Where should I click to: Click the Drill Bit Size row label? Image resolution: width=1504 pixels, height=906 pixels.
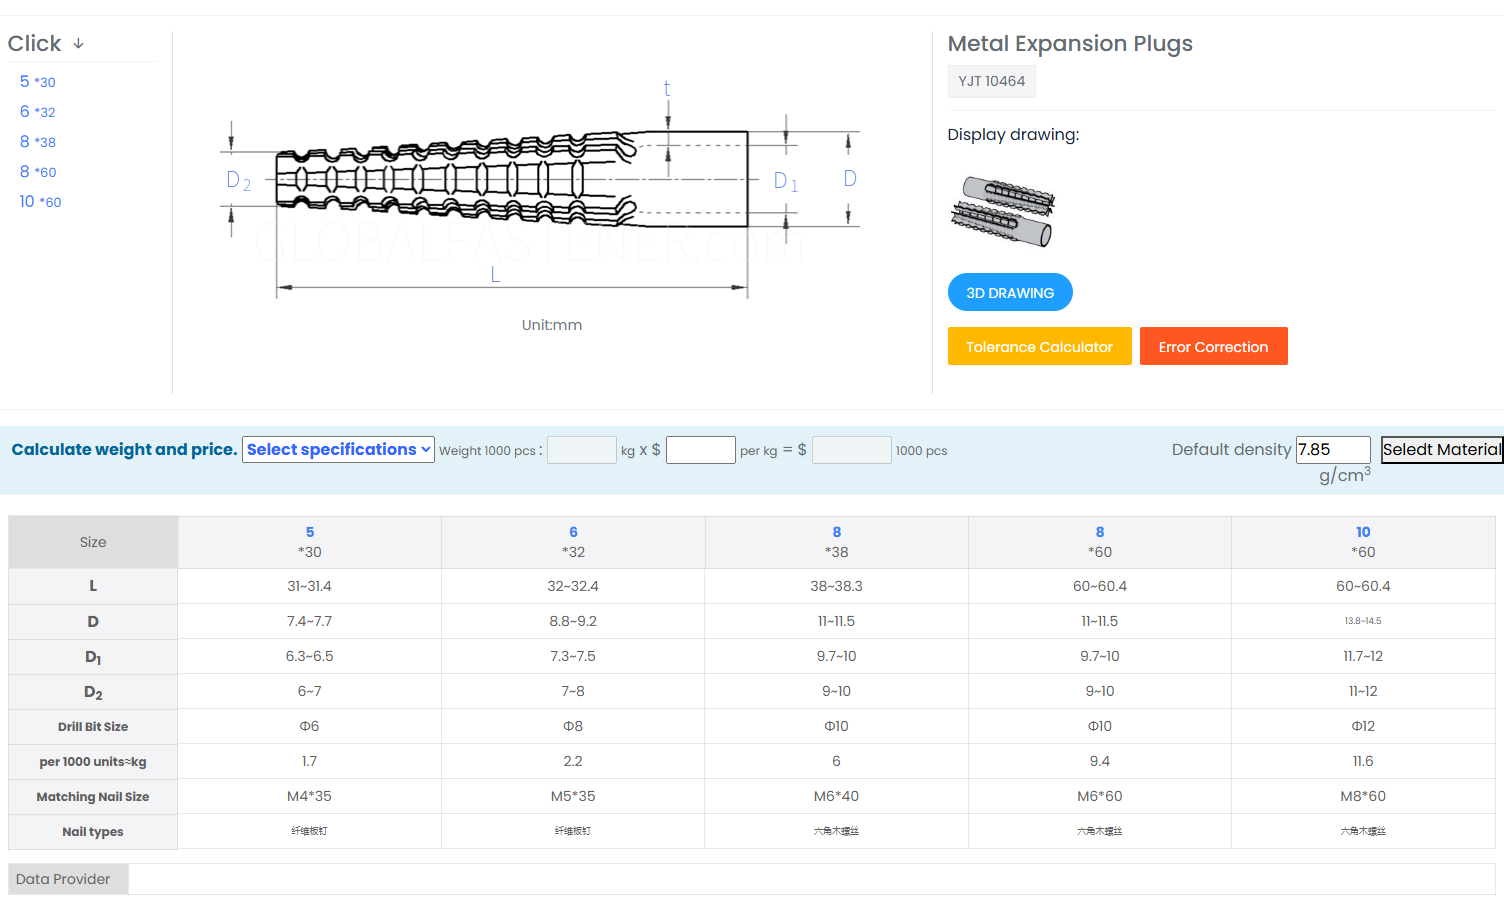[93, 727]
